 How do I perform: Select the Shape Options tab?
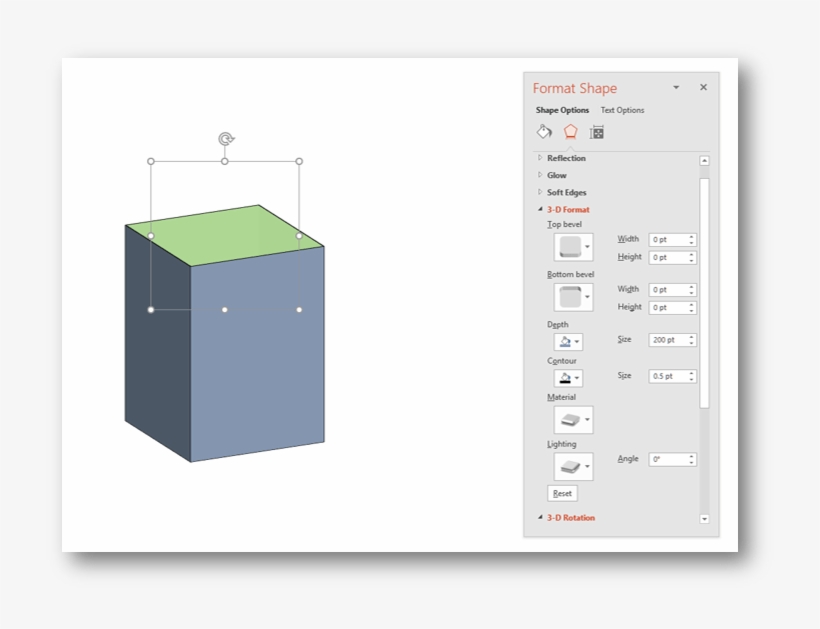click(562, 110)
